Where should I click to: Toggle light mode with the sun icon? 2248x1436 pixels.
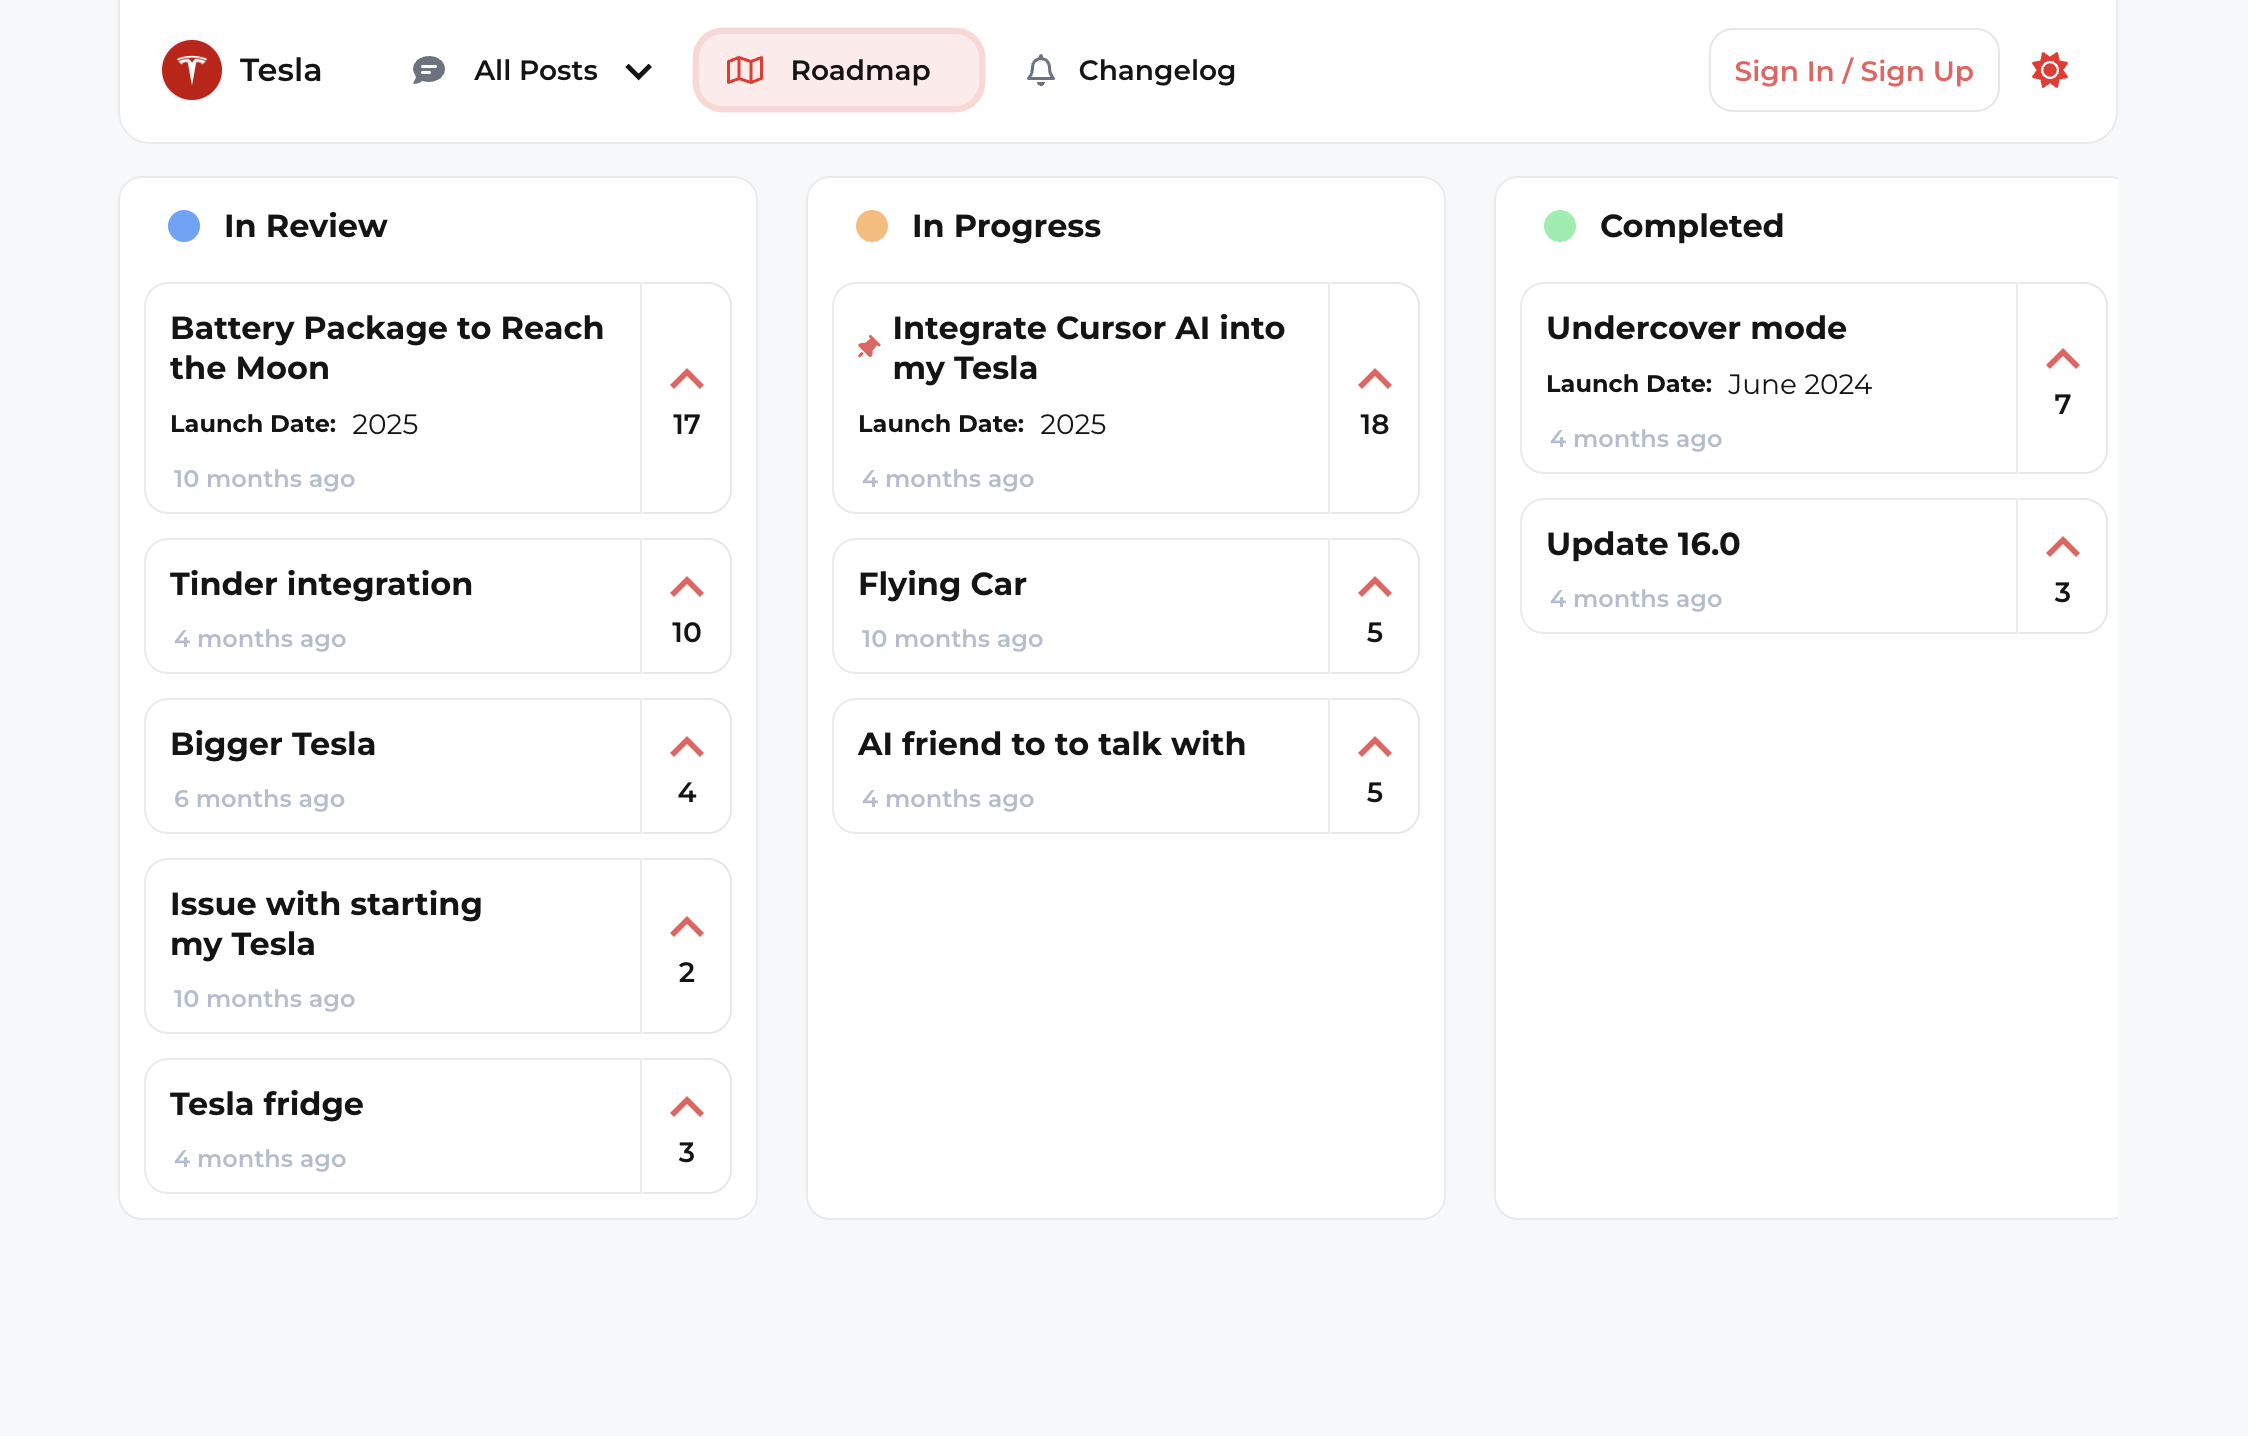pyautogui.click(x=2050, y=70)
